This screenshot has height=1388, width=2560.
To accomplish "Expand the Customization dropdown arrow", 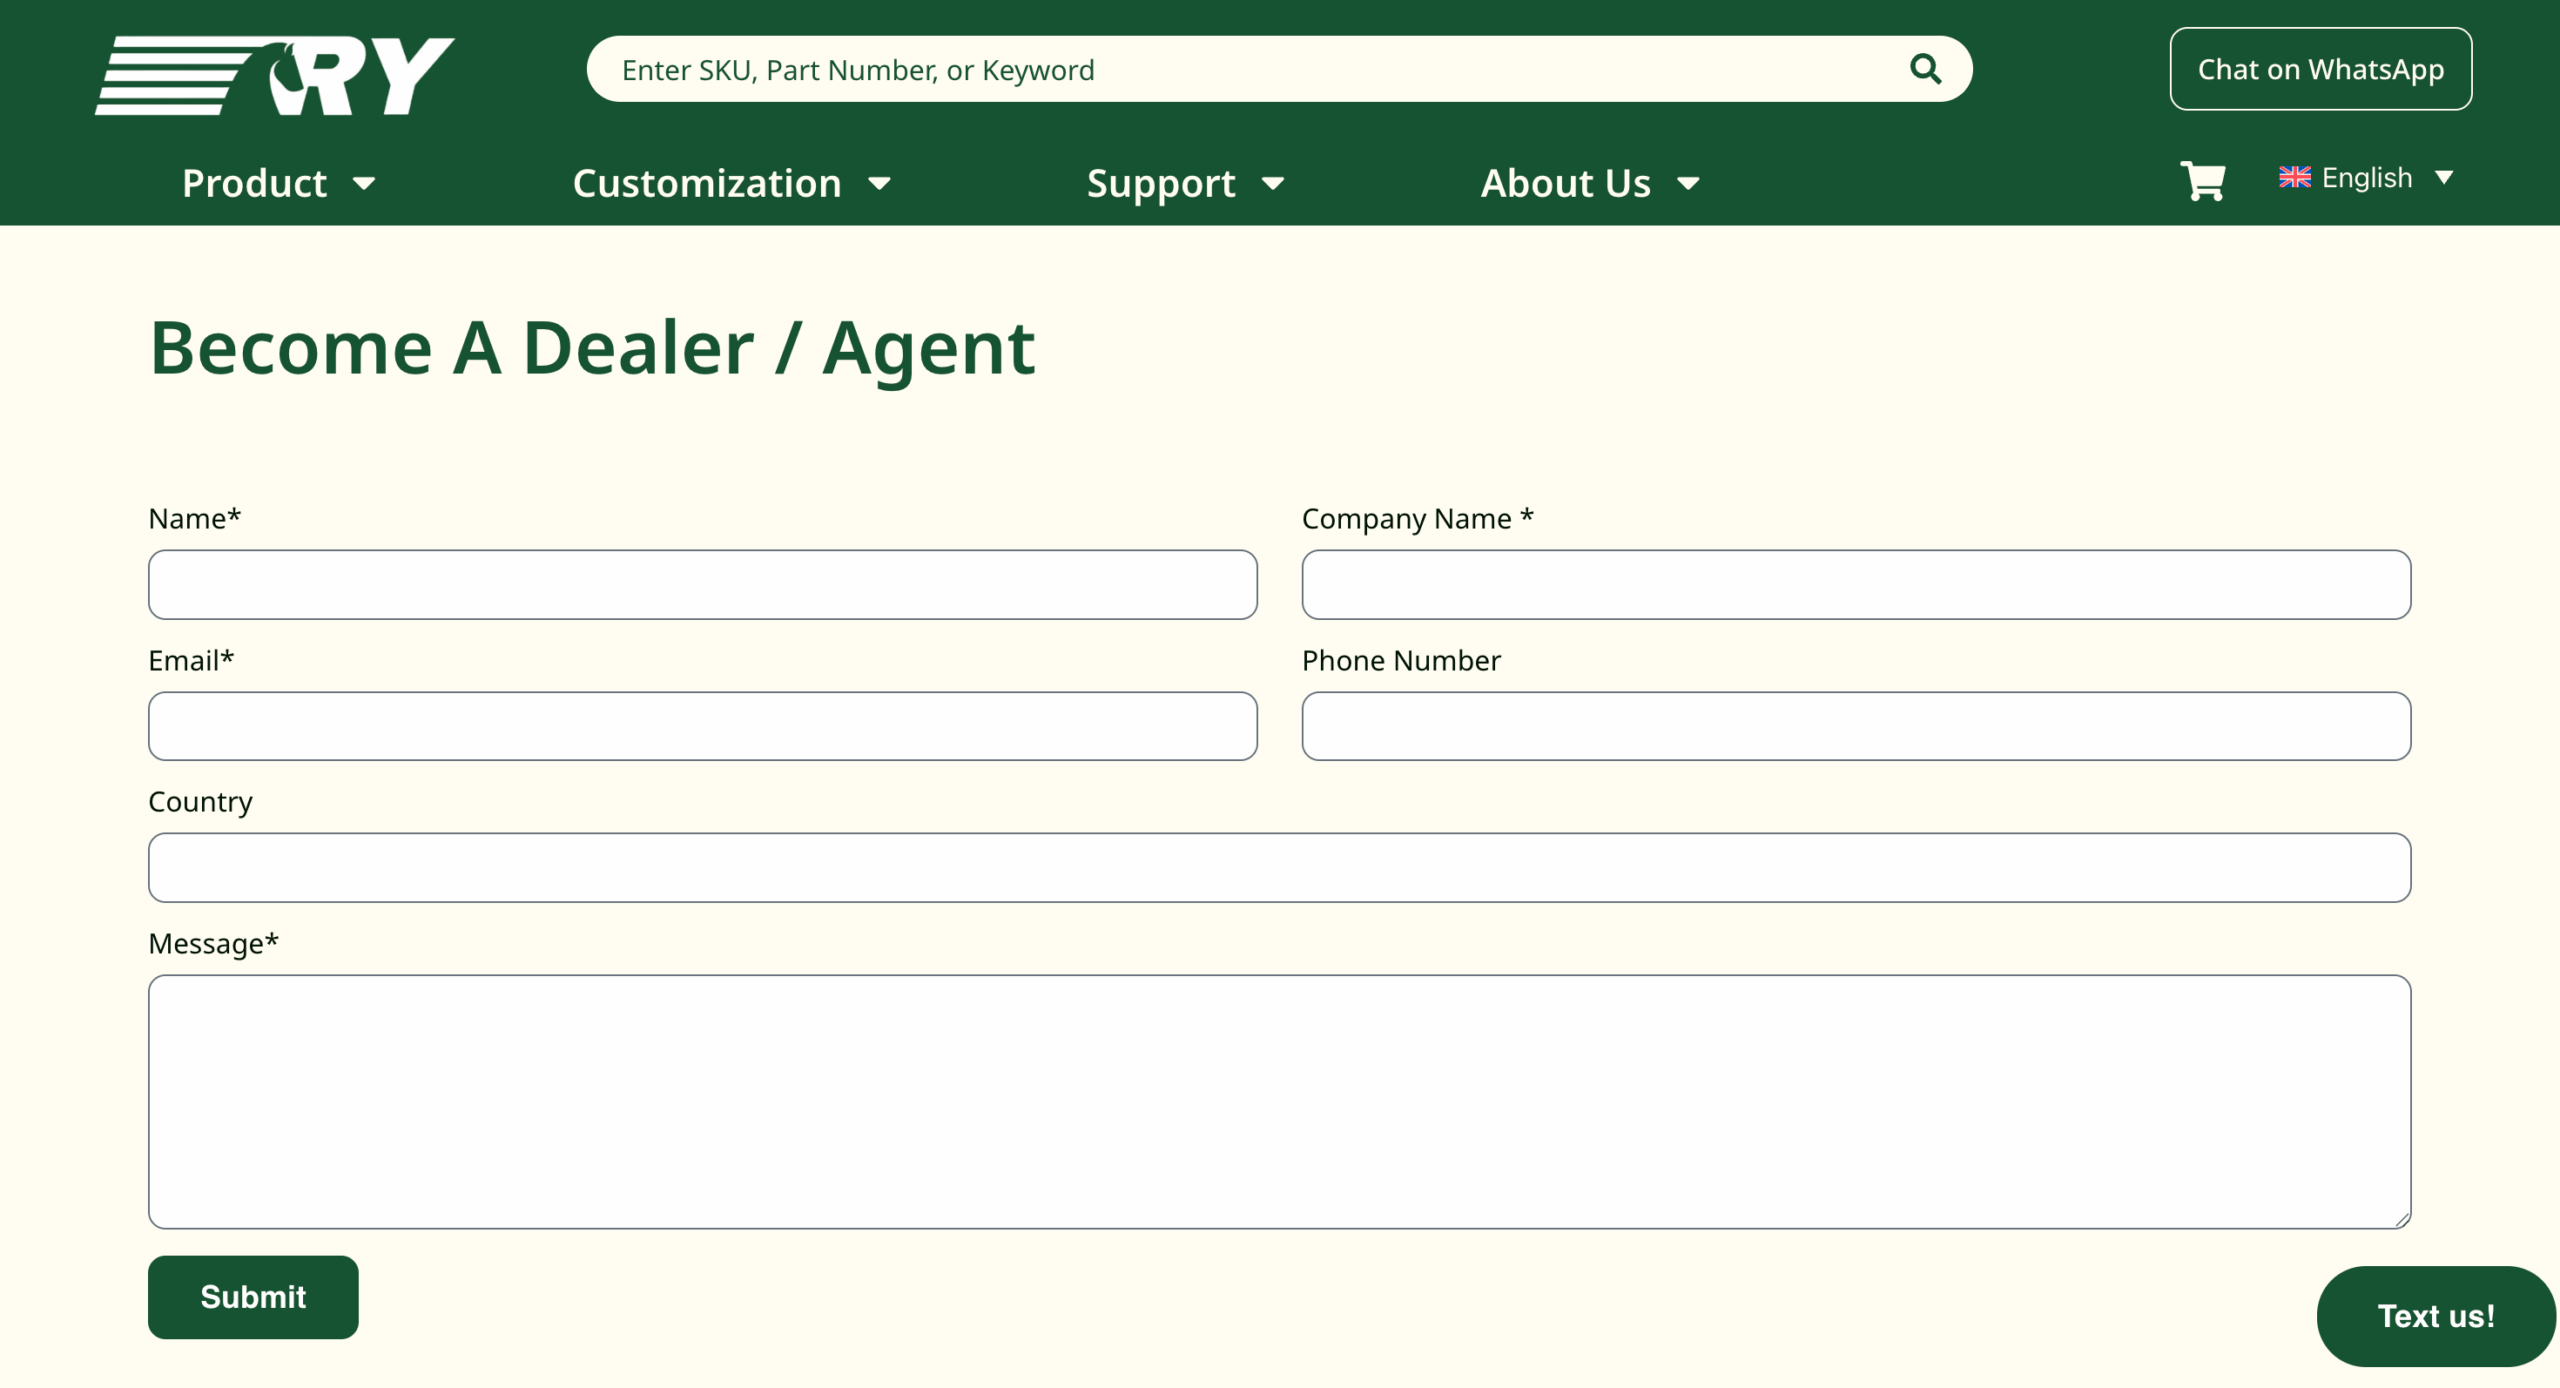I will [880, 184].
